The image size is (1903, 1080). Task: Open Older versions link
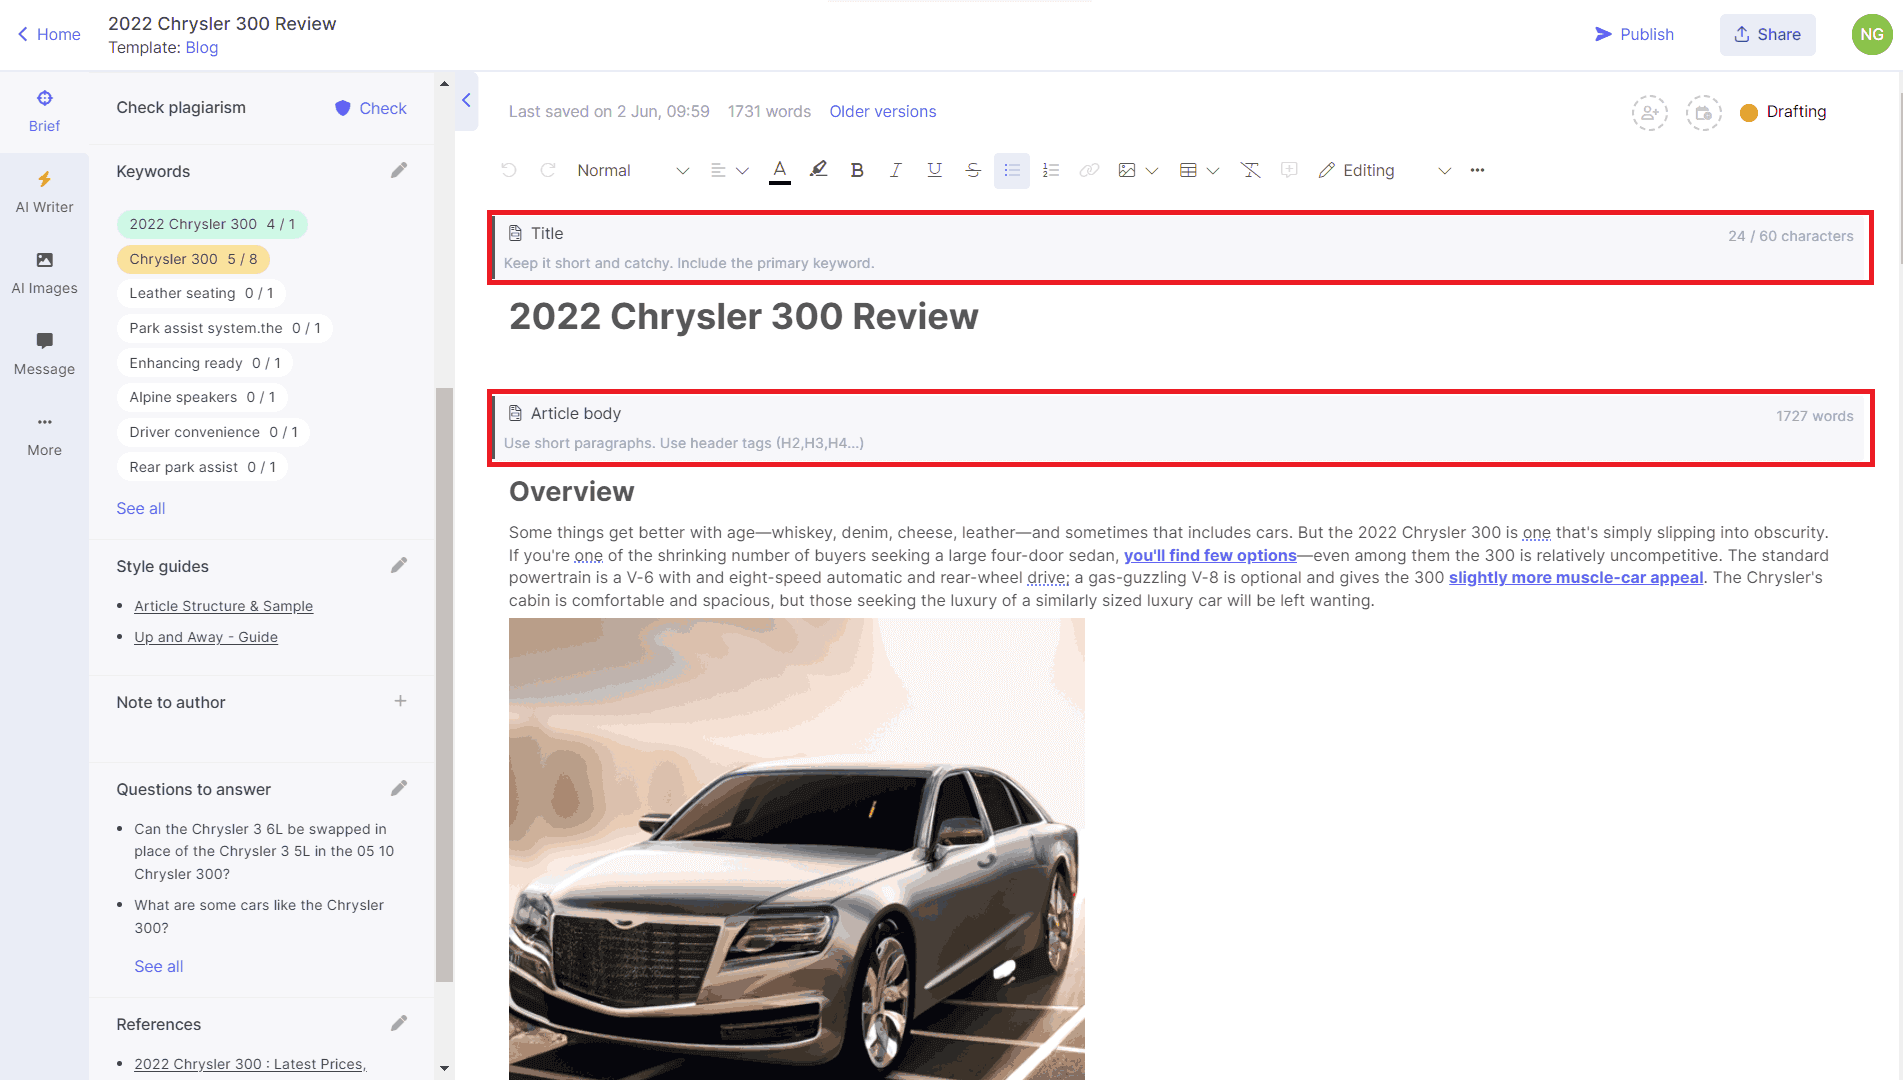(882, 112)
